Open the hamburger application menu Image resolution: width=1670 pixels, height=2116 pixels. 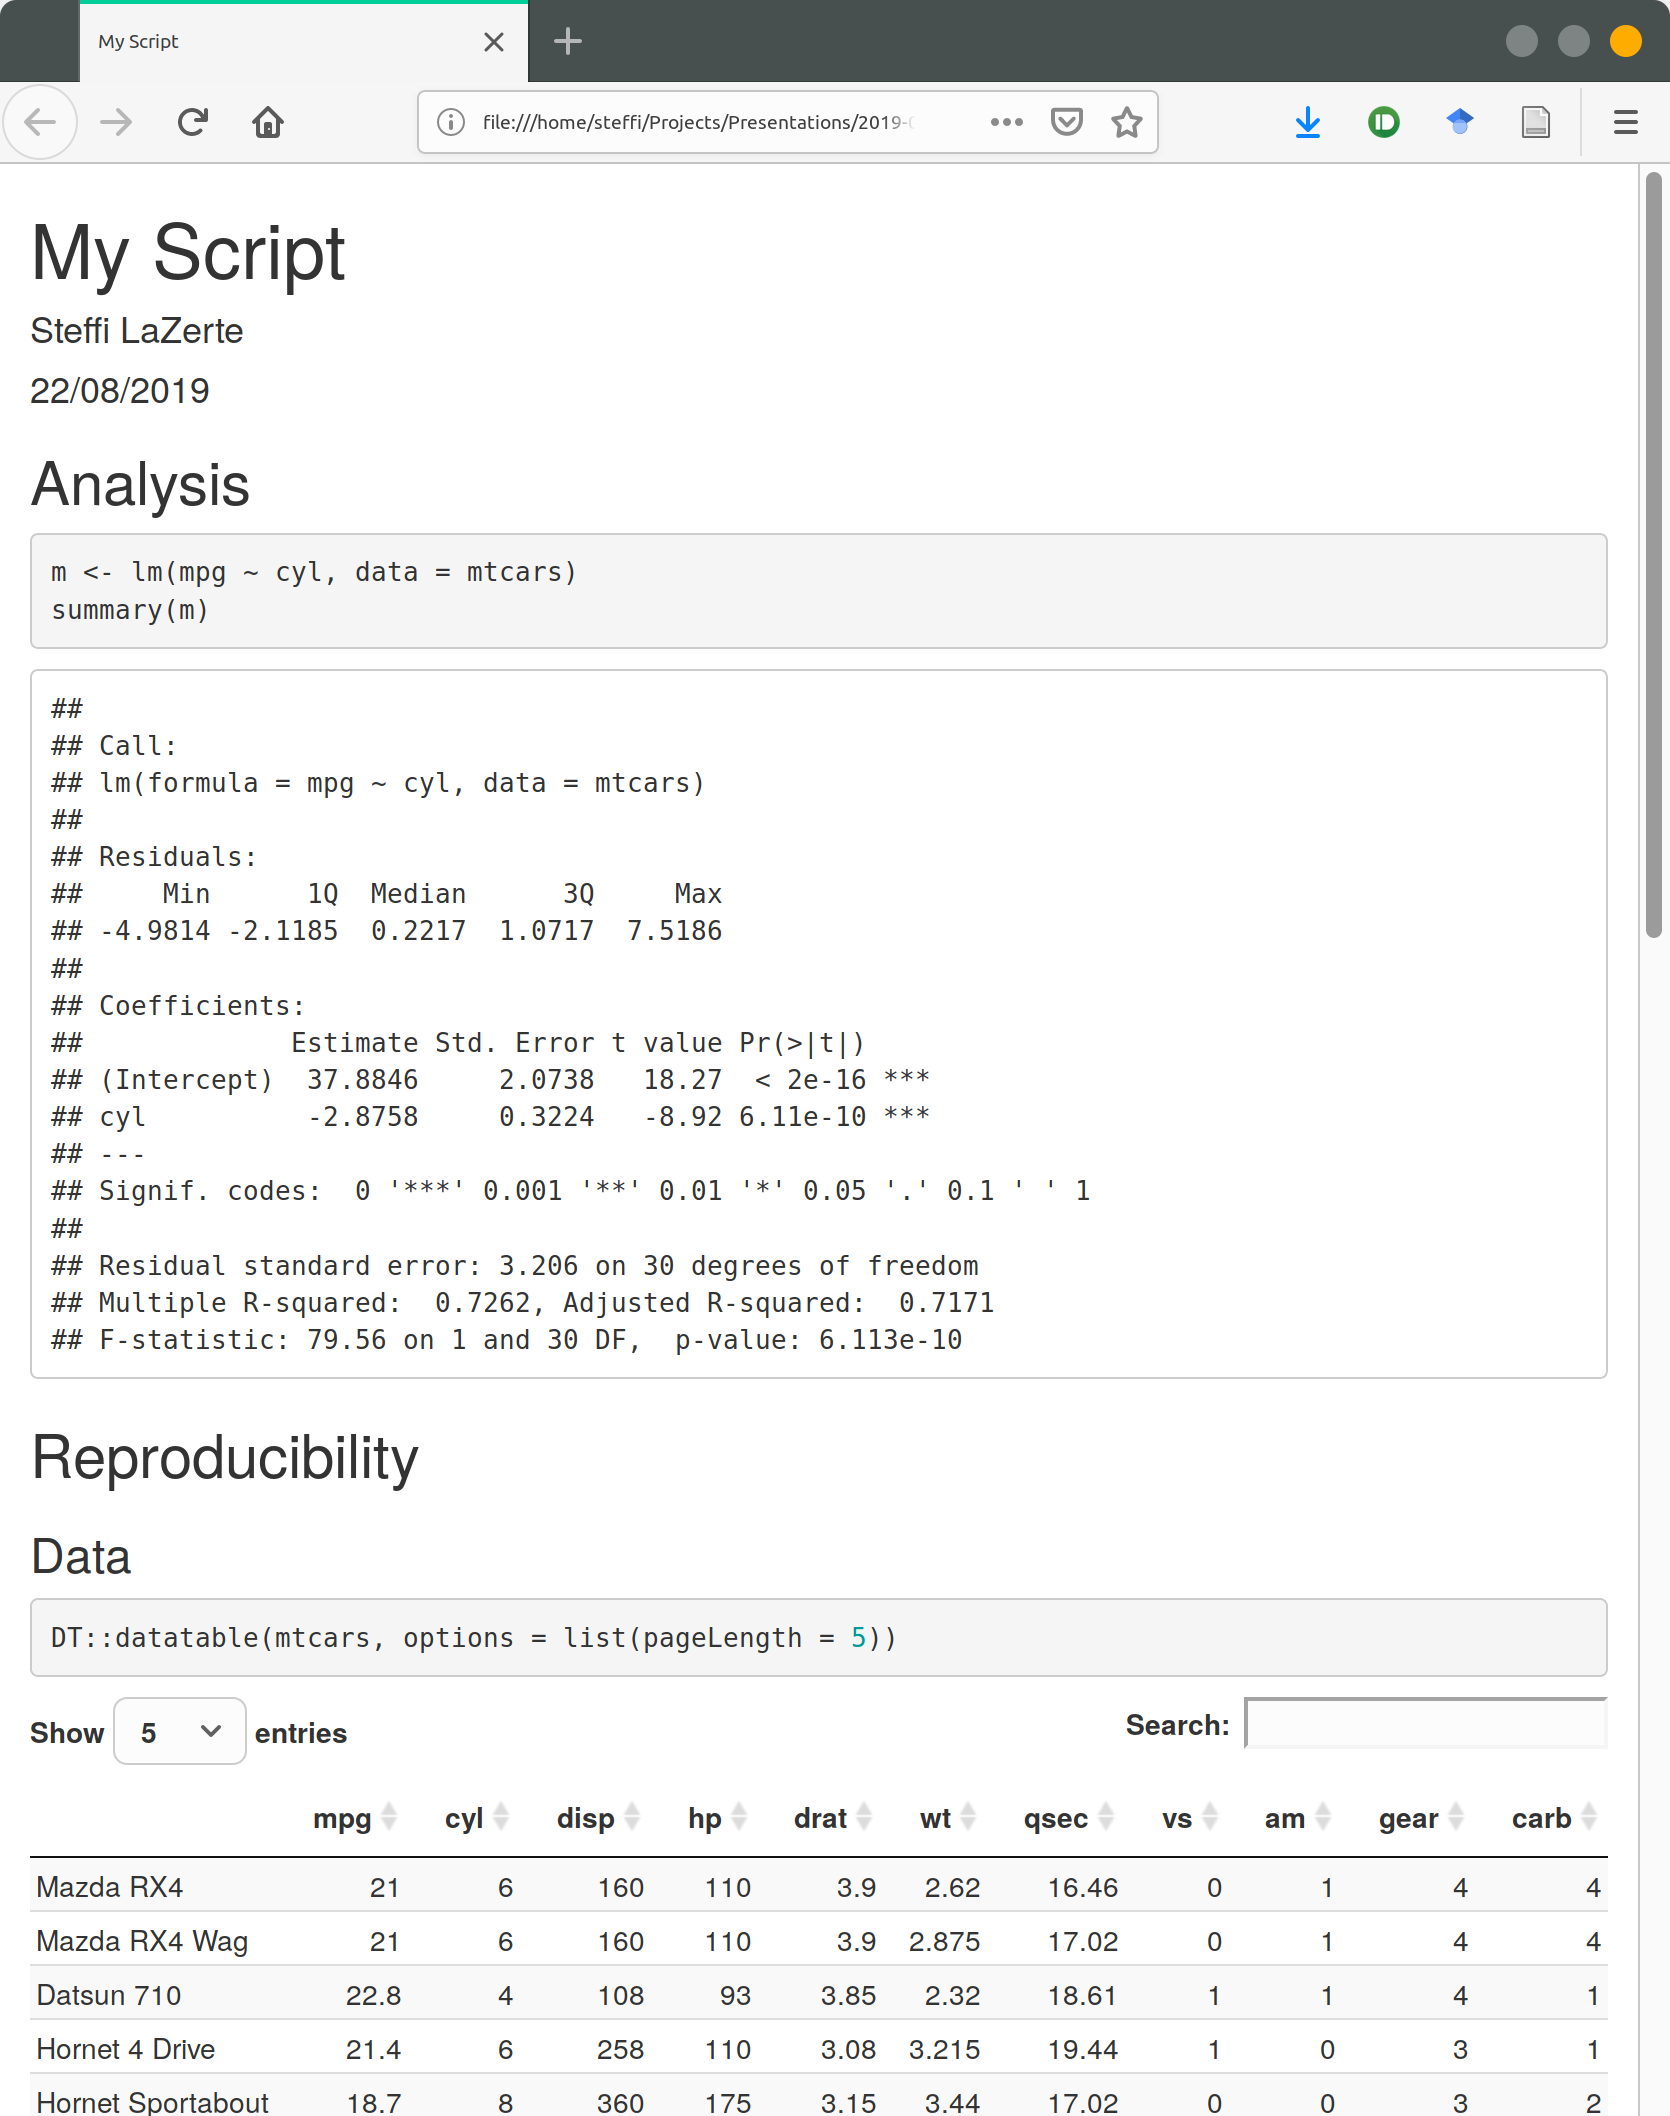(1625, 123)
